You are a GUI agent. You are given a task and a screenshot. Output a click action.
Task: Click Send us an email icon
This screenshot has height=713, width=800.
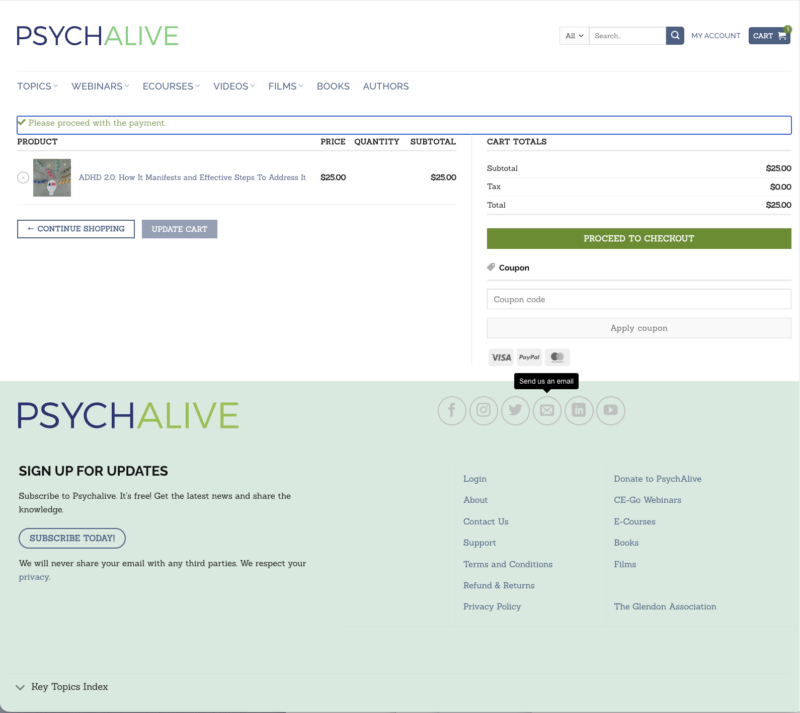(x=547, y=410)
